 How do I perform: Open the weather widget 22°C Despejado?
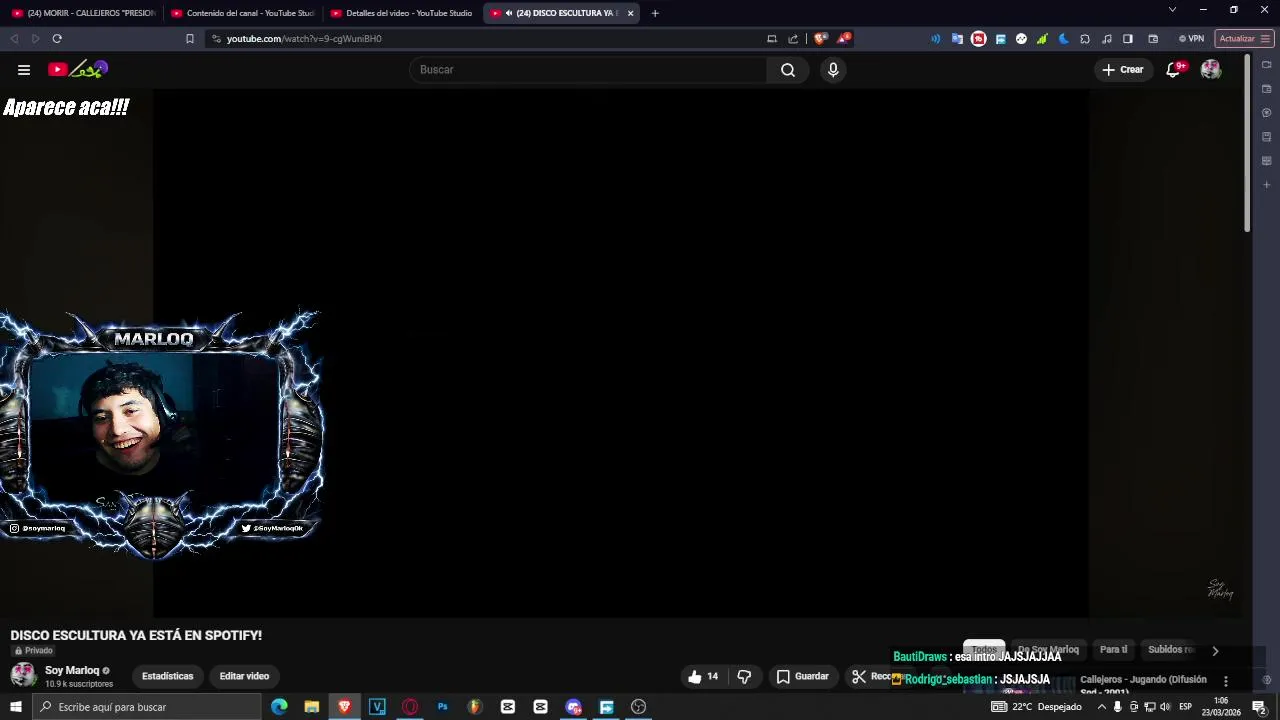click(x=1036, y=707)
